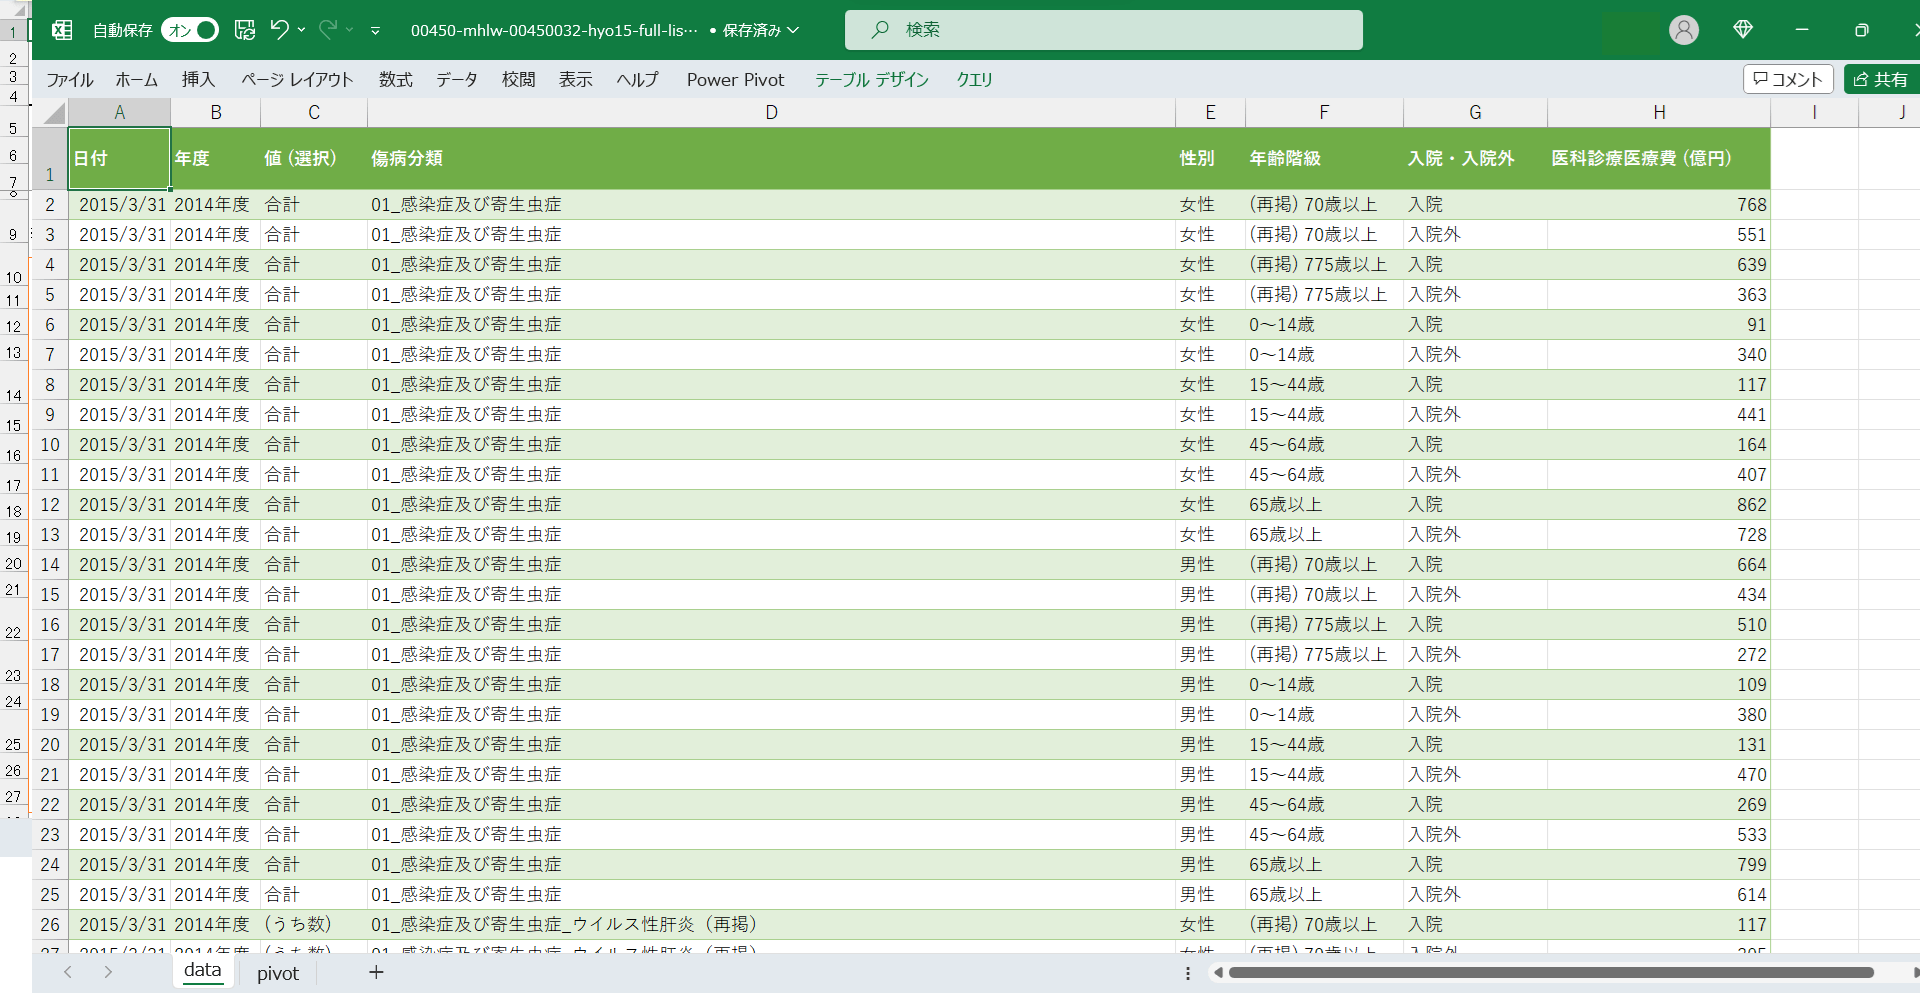Add a new sheet with plus icon
This screenshot has width=1920, height=993.
[376, 972]
